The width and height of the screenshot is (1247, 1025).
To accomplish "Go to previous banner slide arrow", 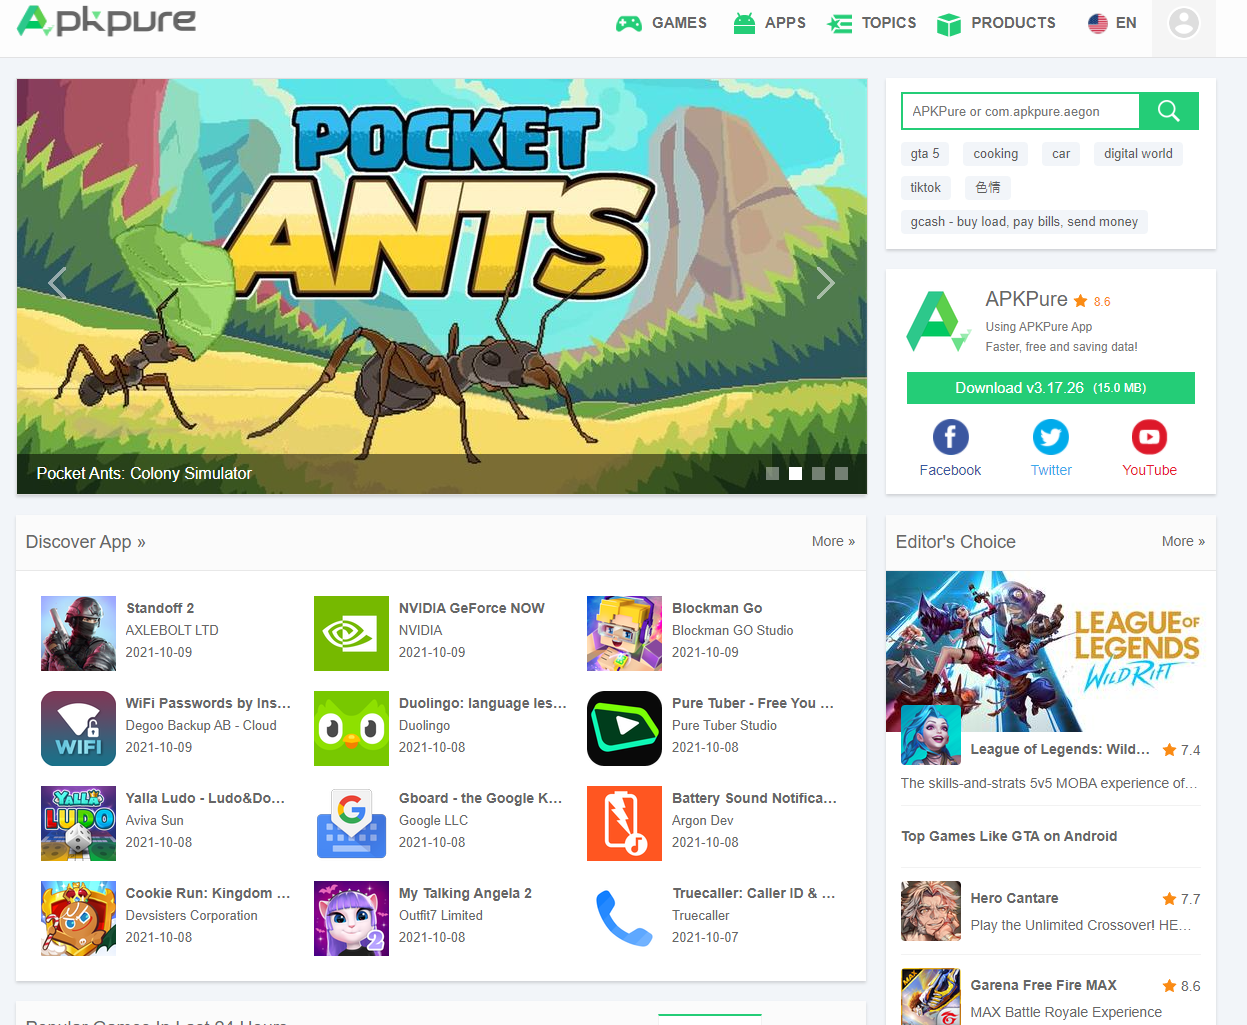I will (57, 283).
